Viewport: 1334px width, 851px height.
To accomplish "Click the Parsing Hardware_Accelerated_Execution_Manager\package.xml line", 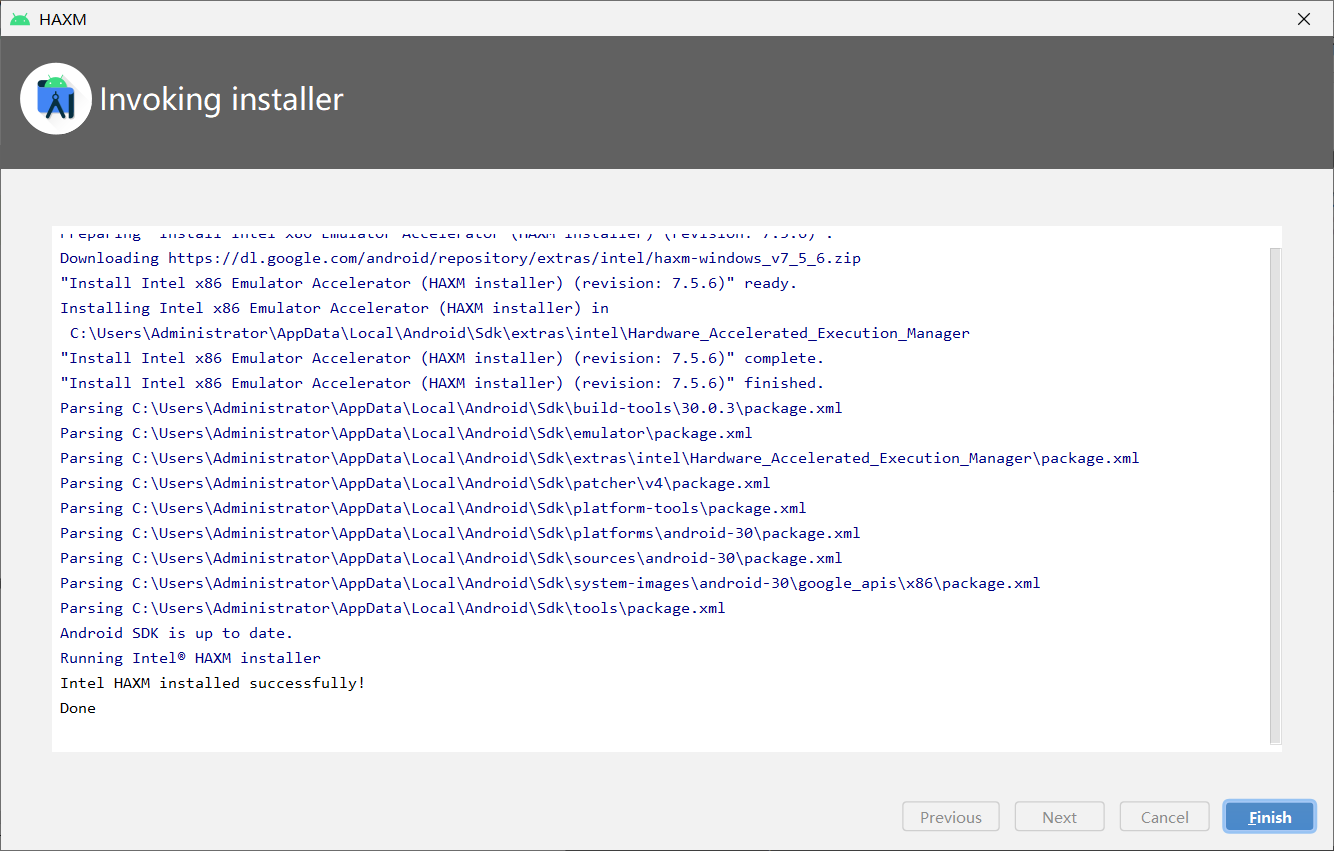I will (600, 458).
